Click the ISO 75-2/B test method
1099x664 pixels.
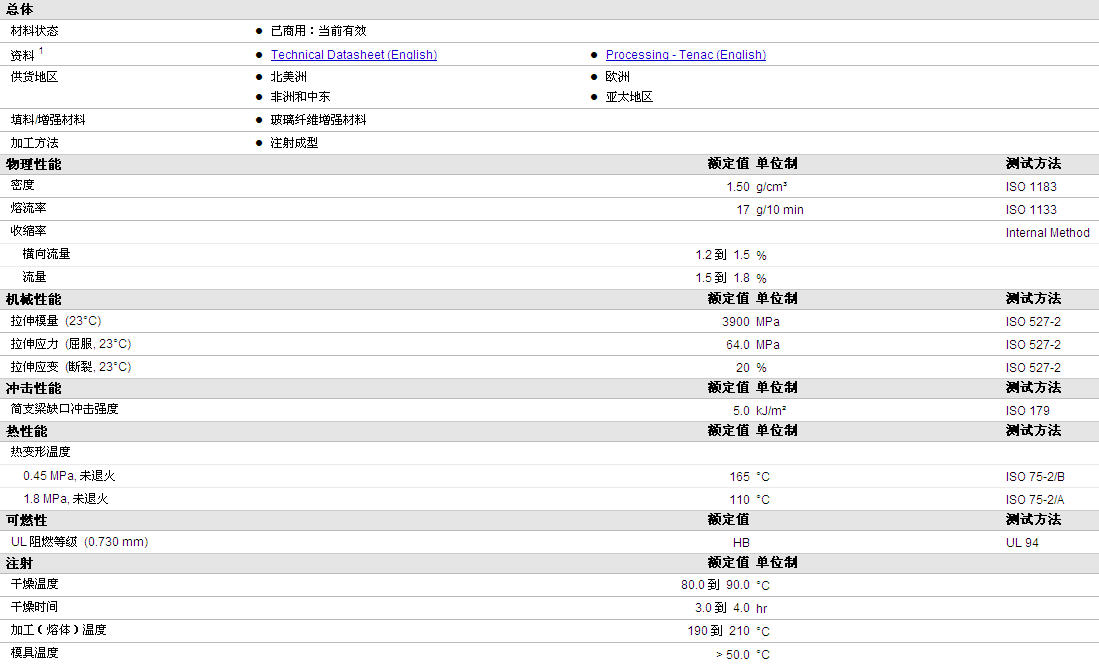(x=1035, y=477)
